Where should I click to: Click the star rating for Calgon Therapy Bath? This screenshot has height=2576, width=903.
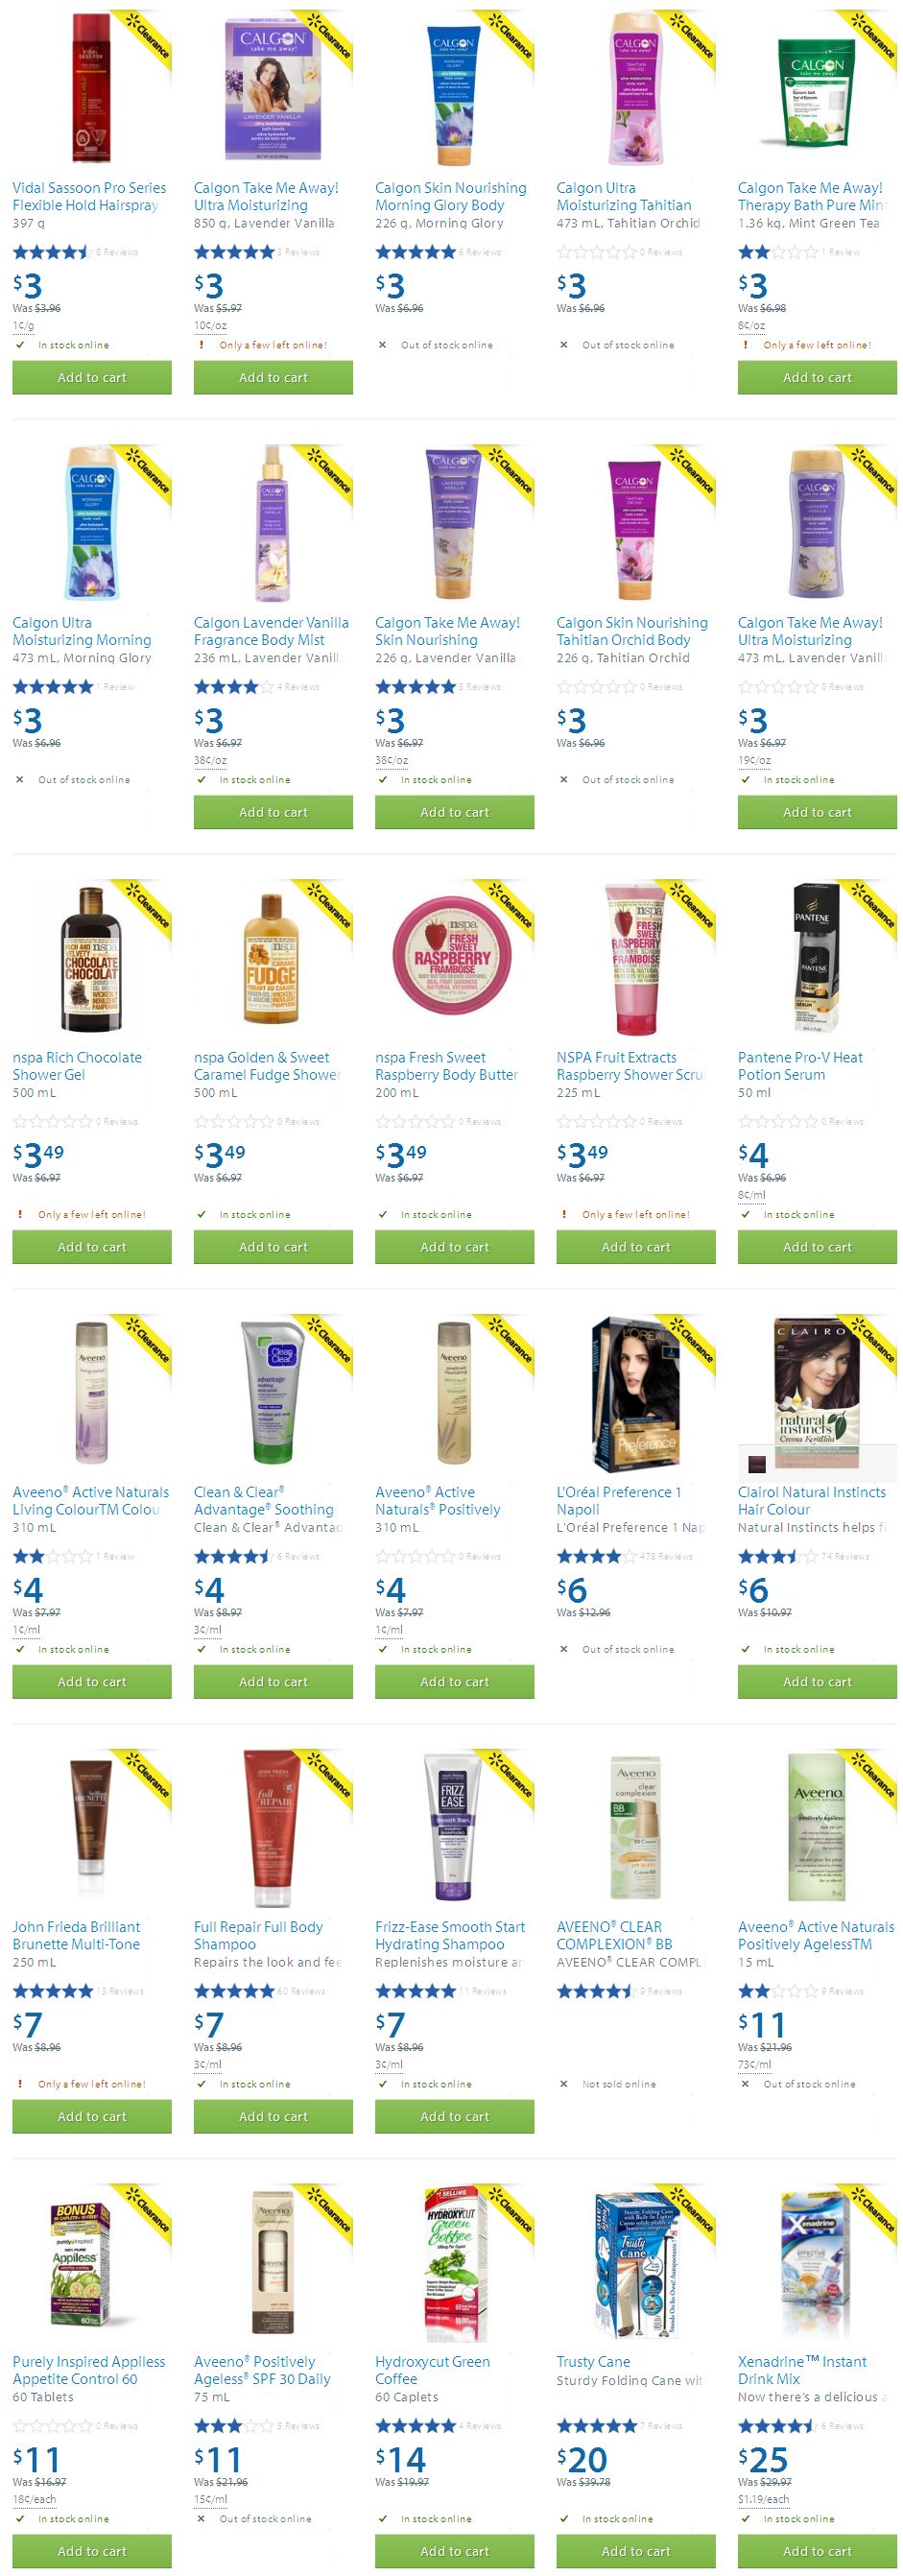pos(768,252)
